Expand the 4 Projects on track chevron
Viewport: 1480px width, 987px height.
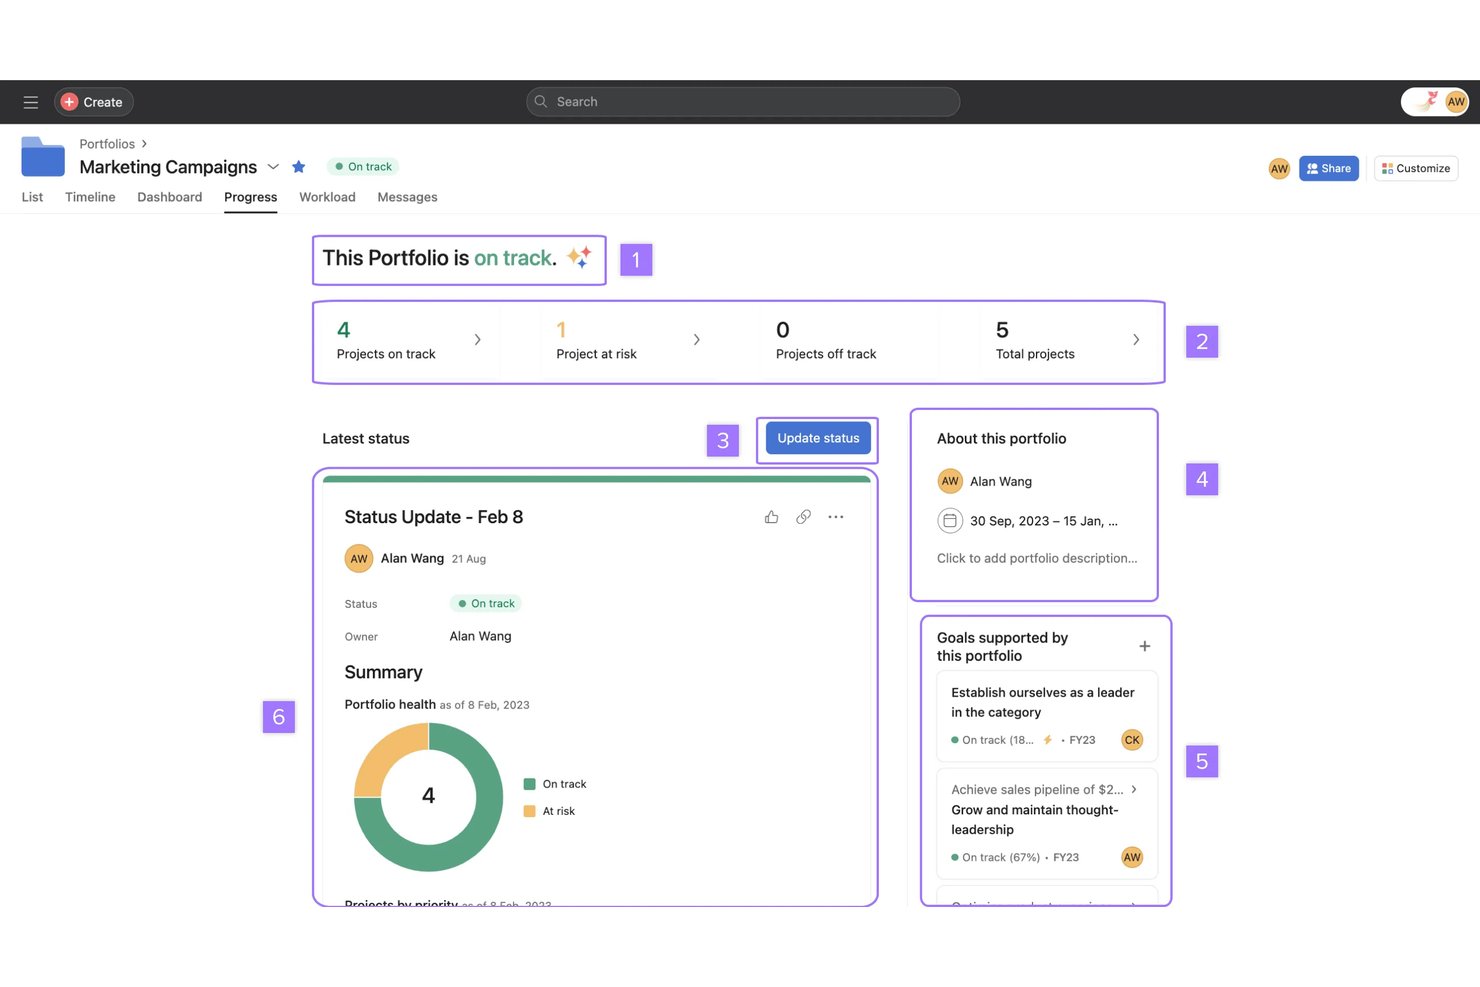coord(477,340)
